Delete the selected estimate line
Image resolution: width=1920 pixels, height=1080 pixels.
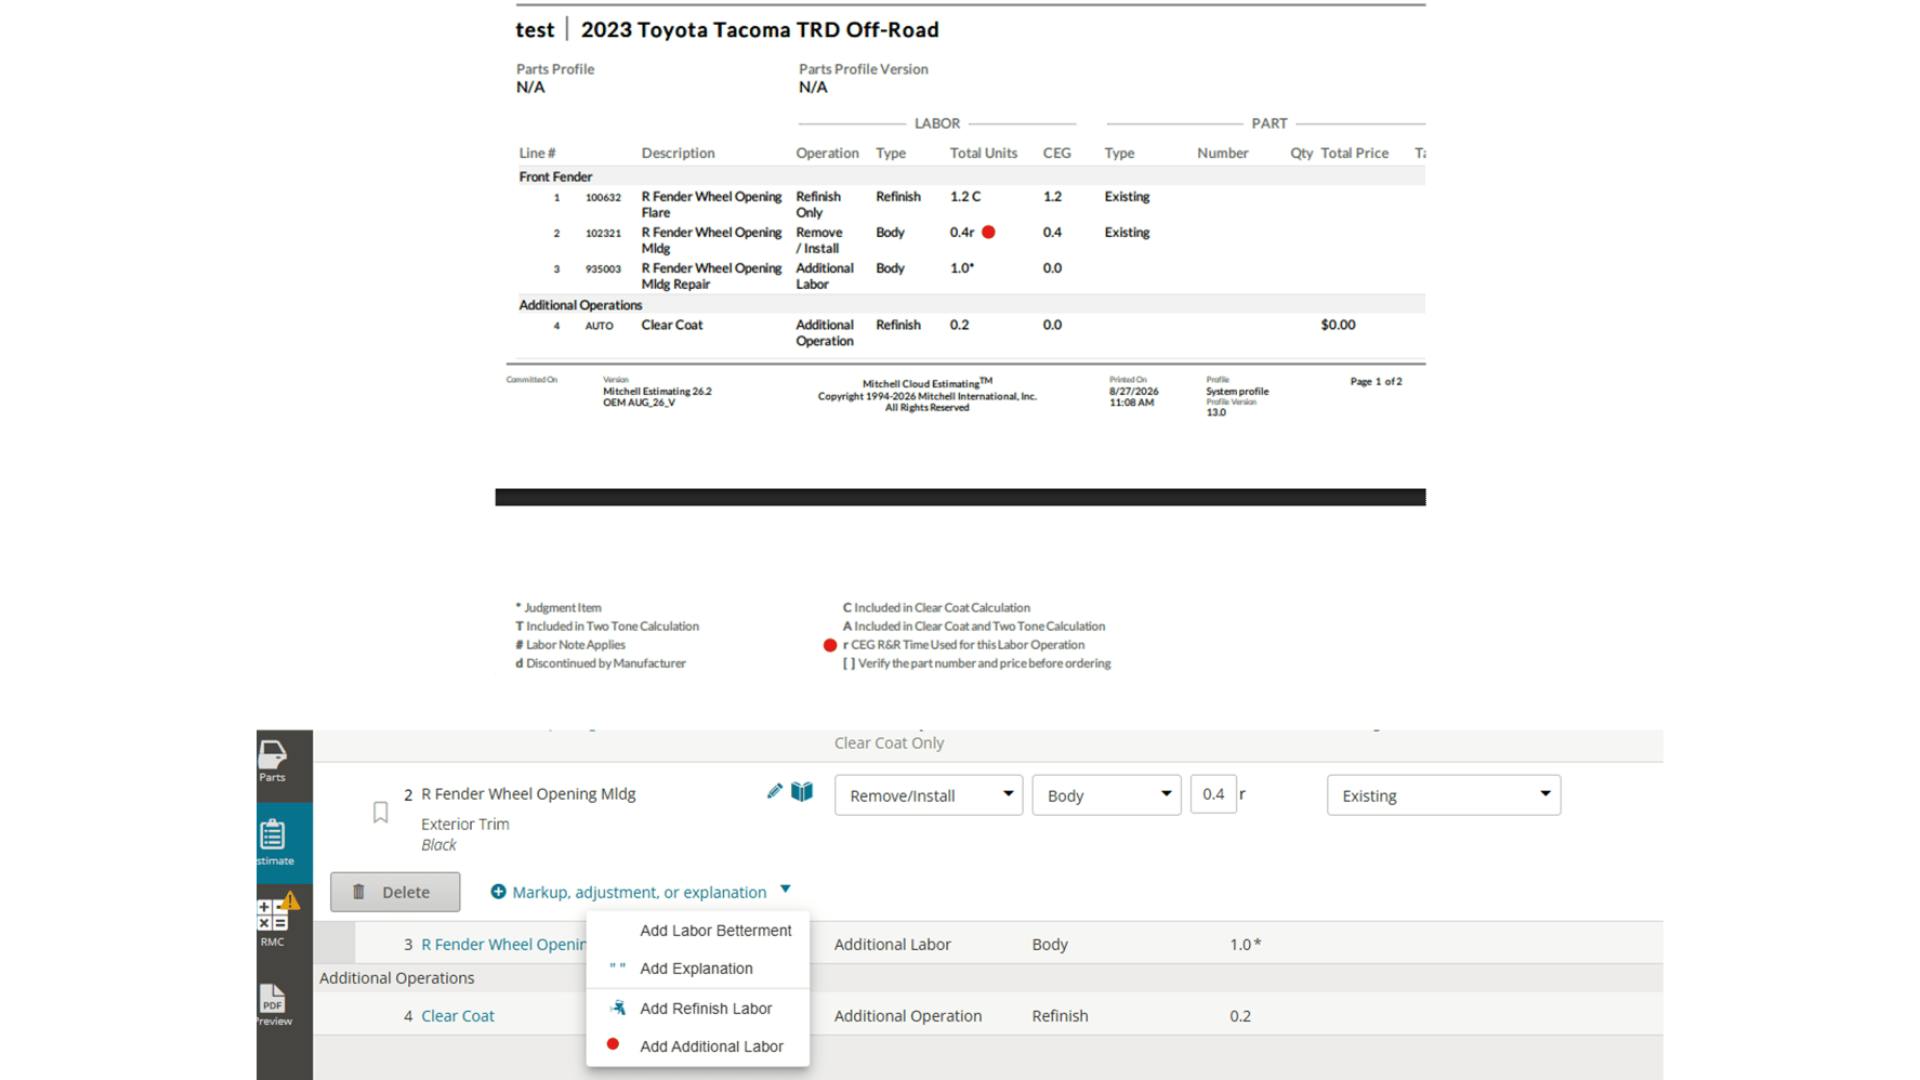[395, 892]
